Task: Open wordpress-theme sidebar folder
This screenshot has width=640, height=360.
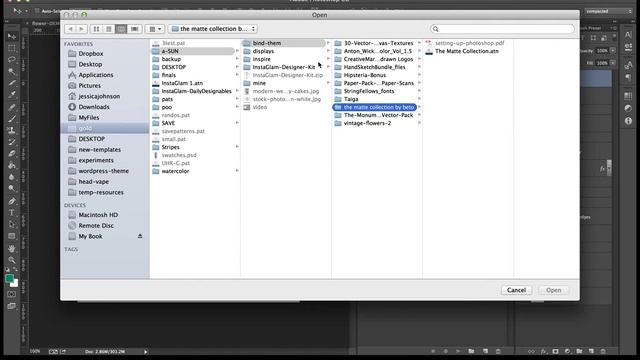Action: coord(105,171)
